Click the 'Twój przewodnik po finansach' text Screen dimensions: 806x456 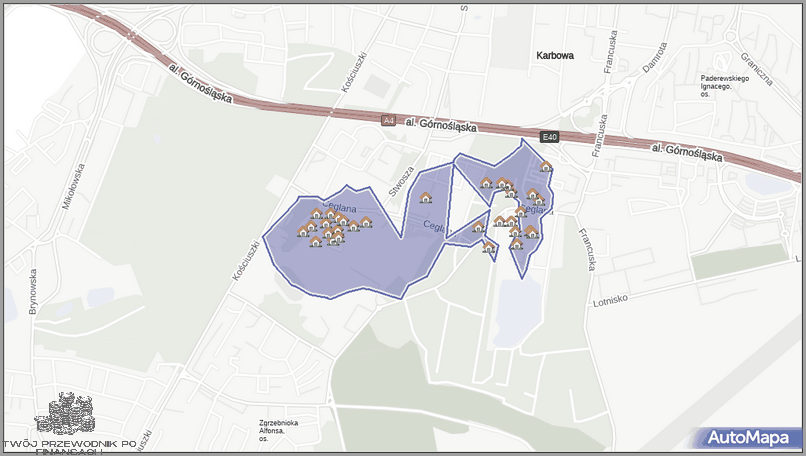coord(68,445)
